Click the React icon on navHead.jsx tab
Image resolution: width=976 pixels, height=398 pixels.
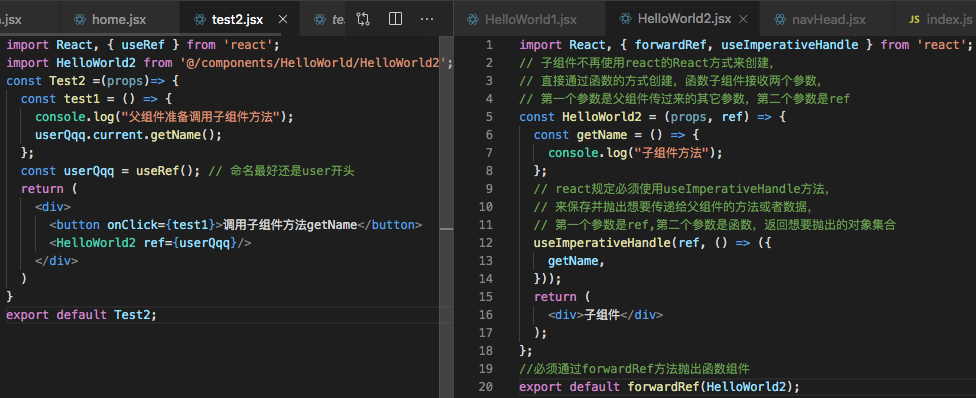point(780,19)
